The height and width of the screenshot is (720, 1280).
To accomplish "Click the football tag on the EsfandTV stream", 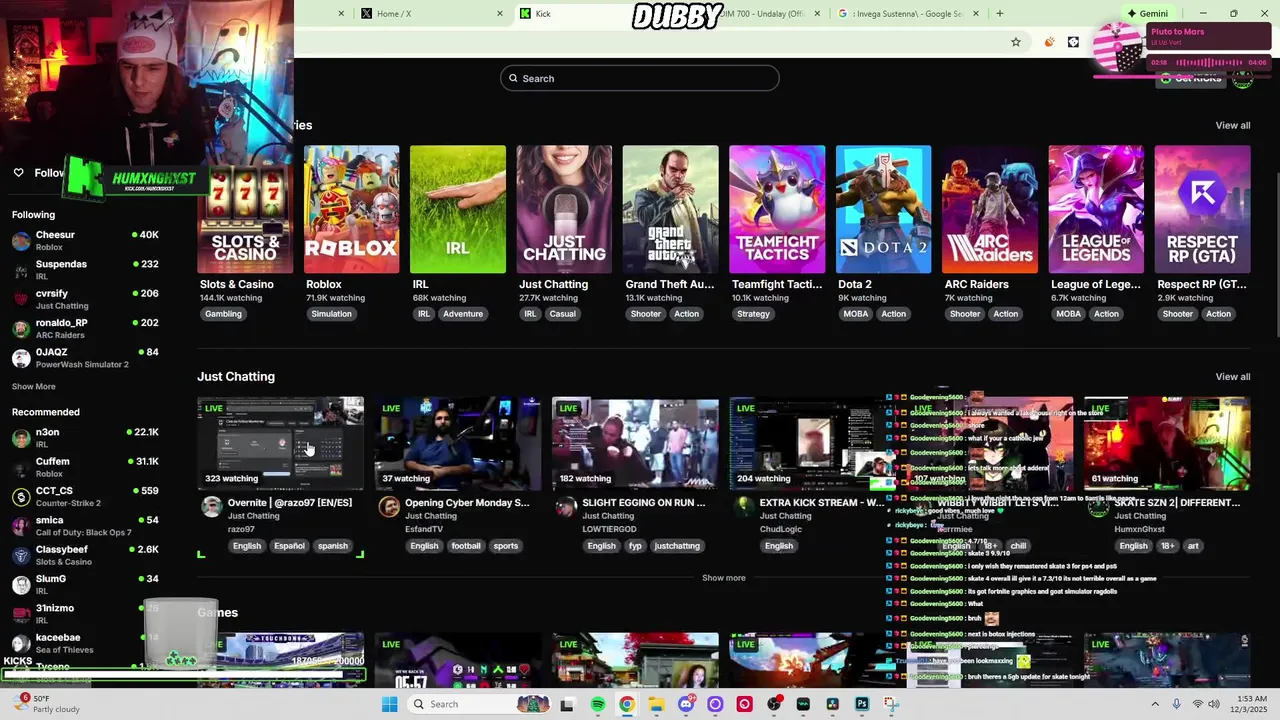I will tap(466, 546).
